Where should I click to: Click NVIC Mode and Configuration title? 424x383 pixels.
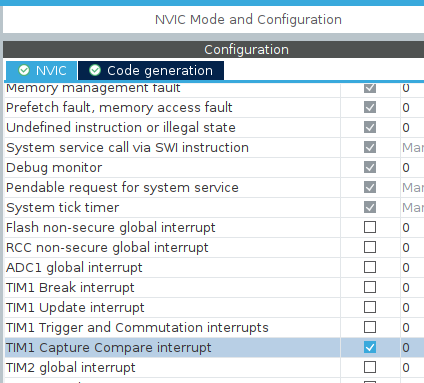pyautogui.click(x=248, y=20)
